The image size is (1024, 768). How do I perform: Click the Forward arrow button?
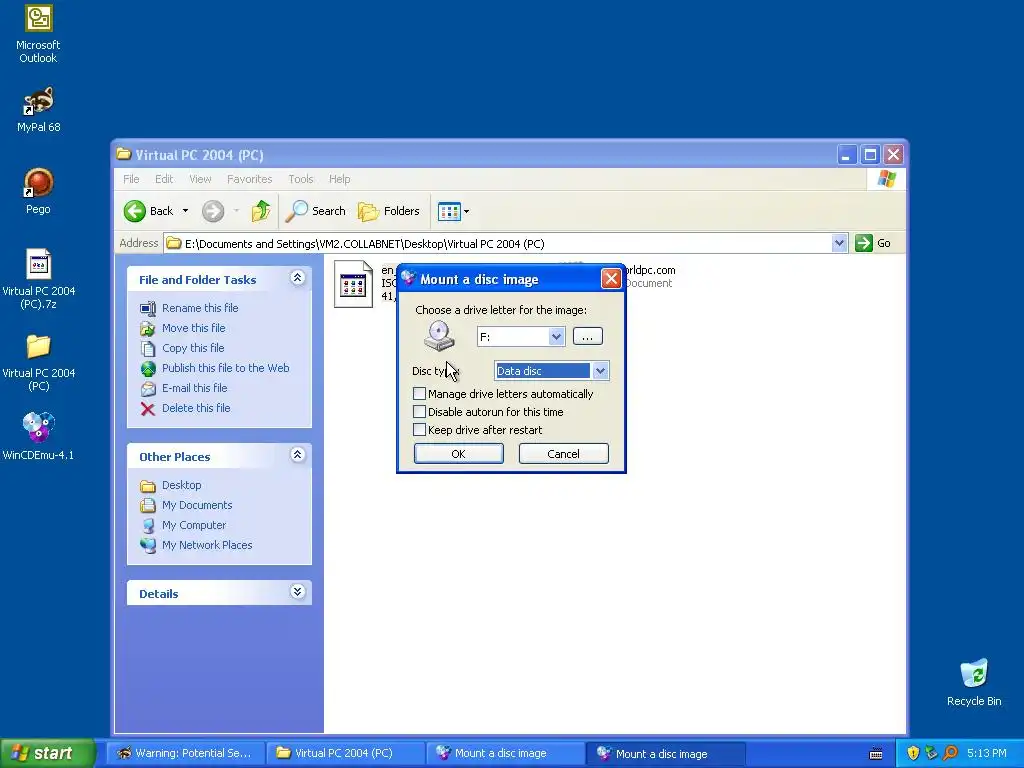[213, 211]
